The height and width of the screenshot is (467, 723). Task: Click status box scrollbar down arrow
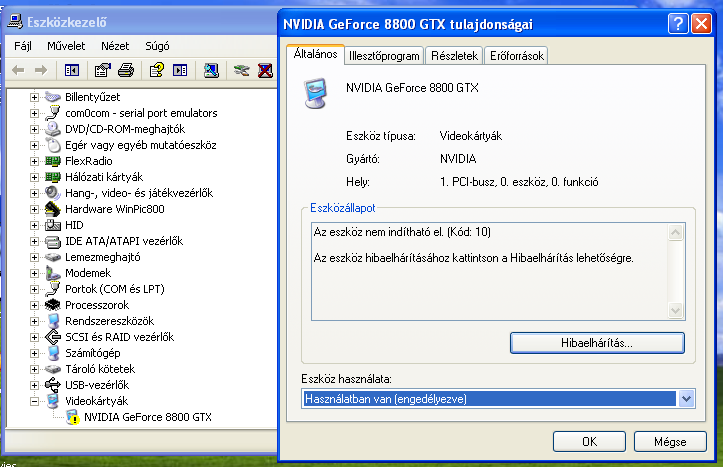(x=676, y=310)
